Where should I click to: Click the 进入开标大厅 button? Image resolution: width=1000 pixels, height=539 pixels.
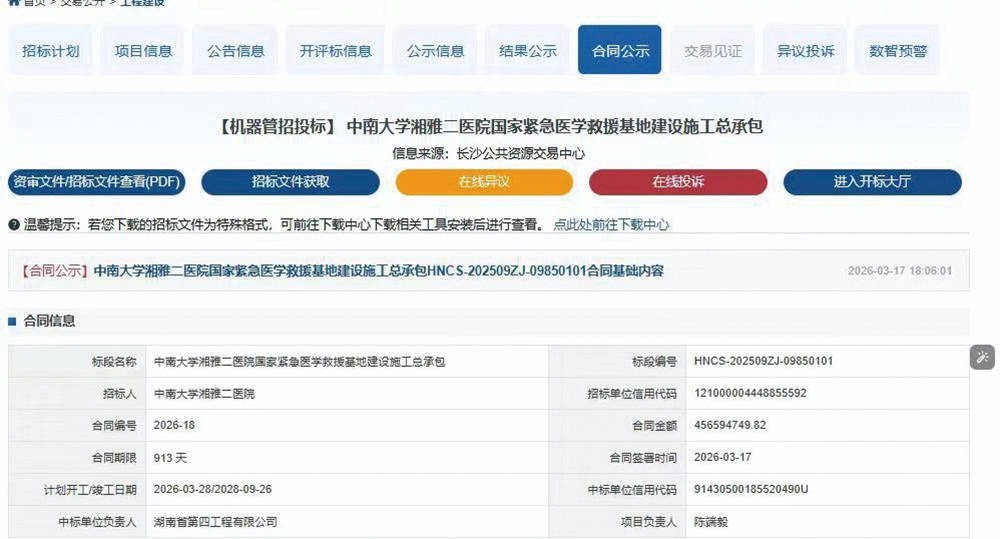[x=872, y=182]
